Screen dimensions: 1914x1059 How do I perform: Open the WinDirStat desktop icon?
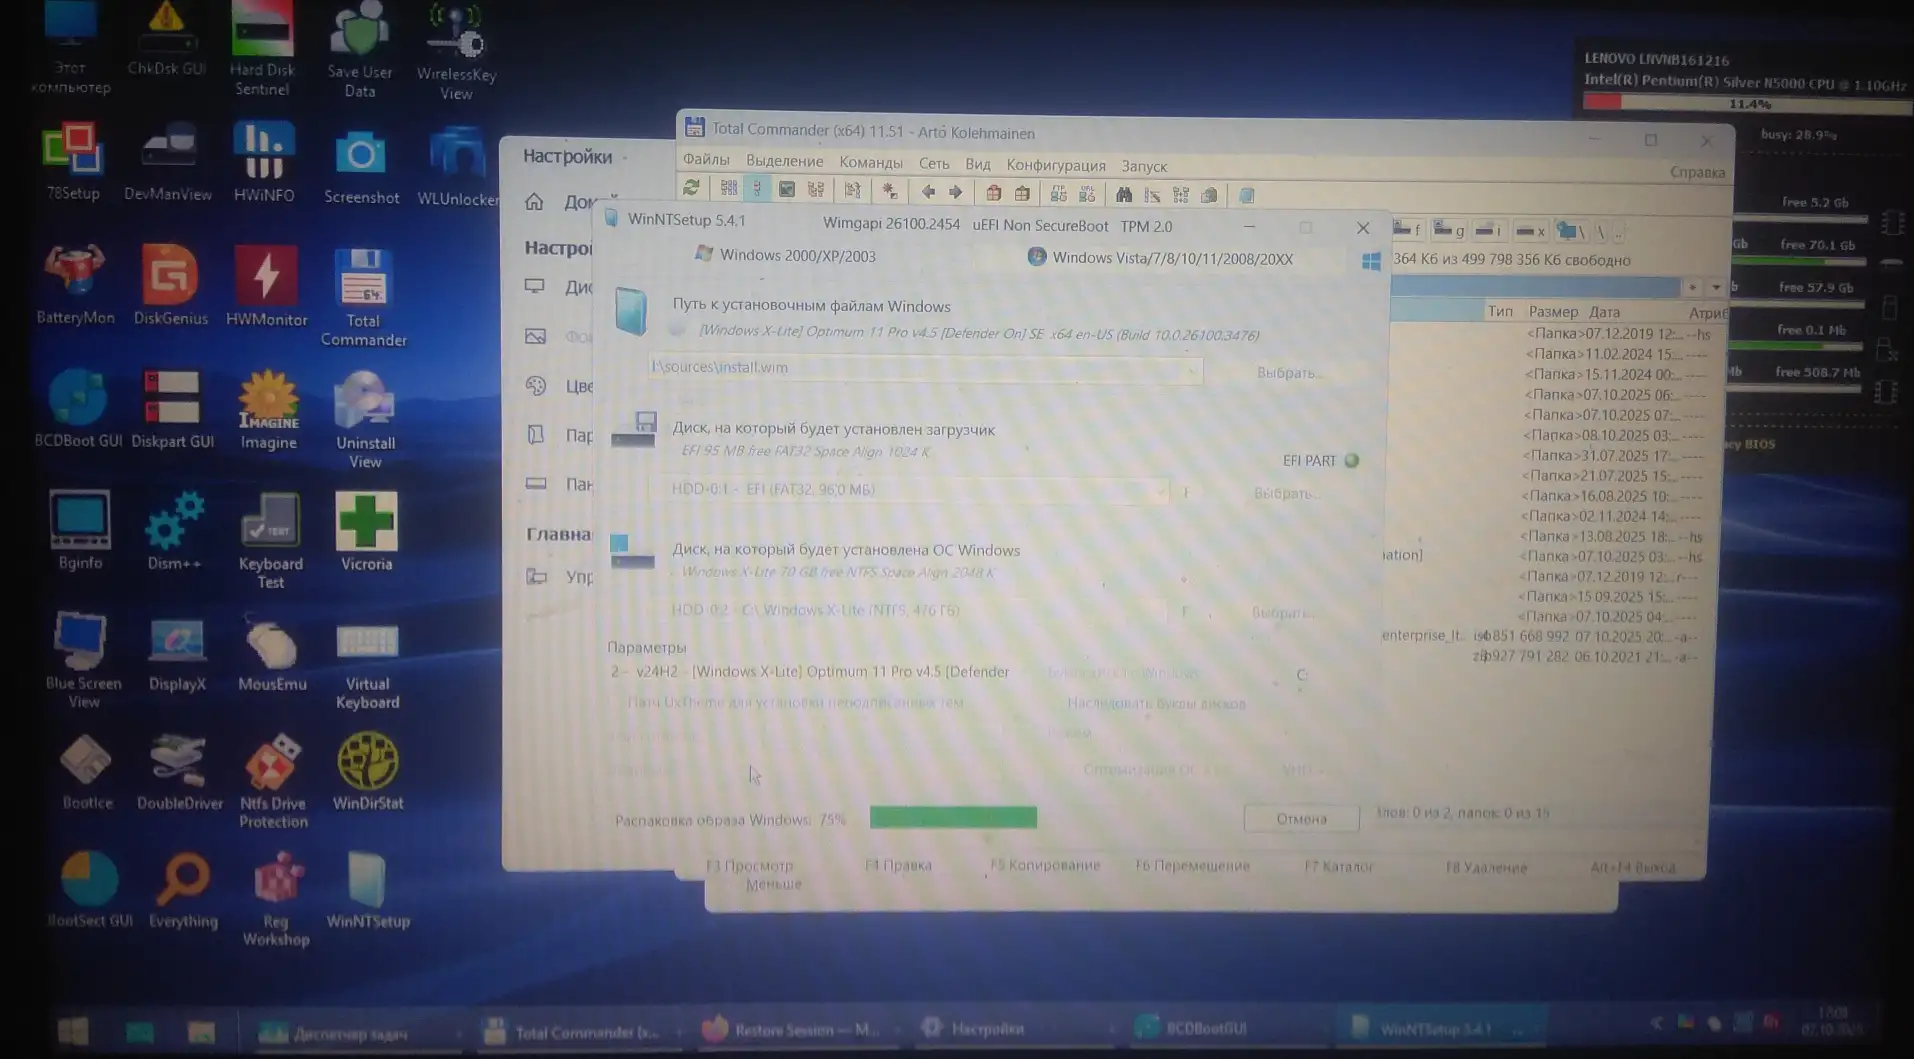coord(368,770)
